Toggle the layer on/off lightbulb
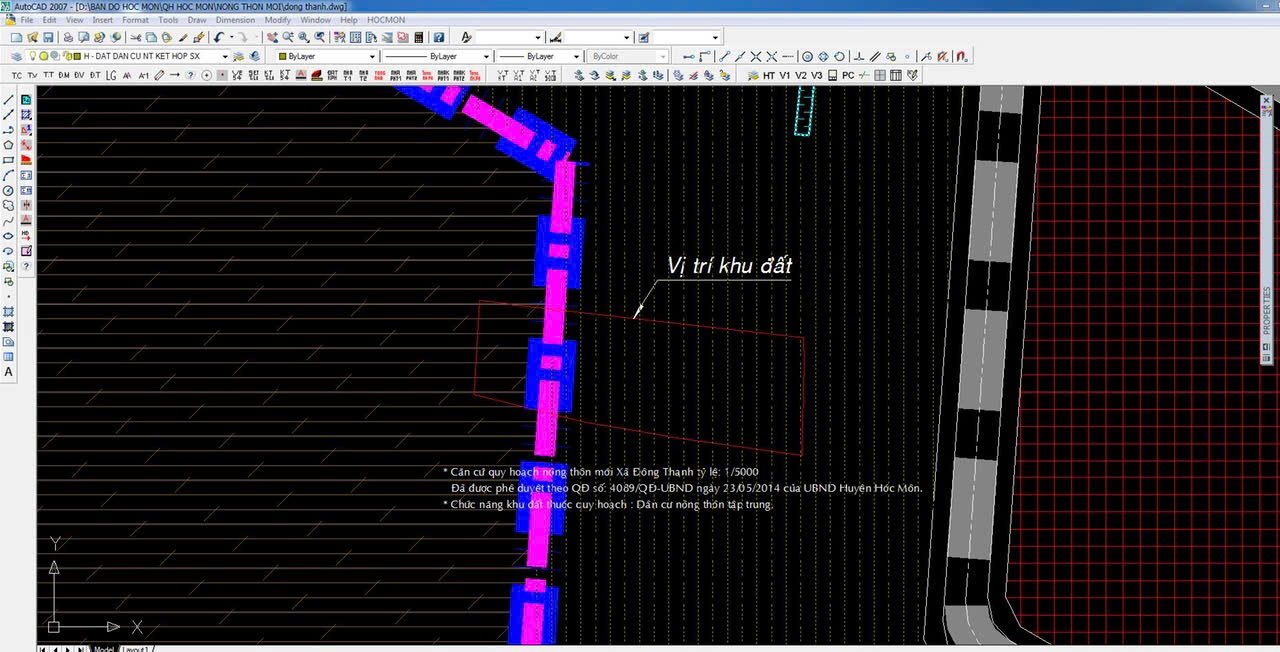This screenshot has height=652, width=1280. click(x=32, y=57)
